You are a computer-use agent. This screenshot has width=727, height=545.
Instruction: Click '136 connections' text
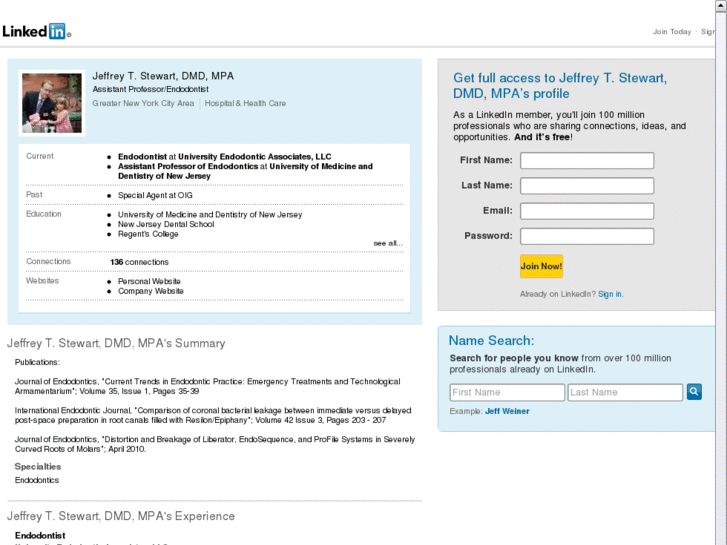pos(139,262)
